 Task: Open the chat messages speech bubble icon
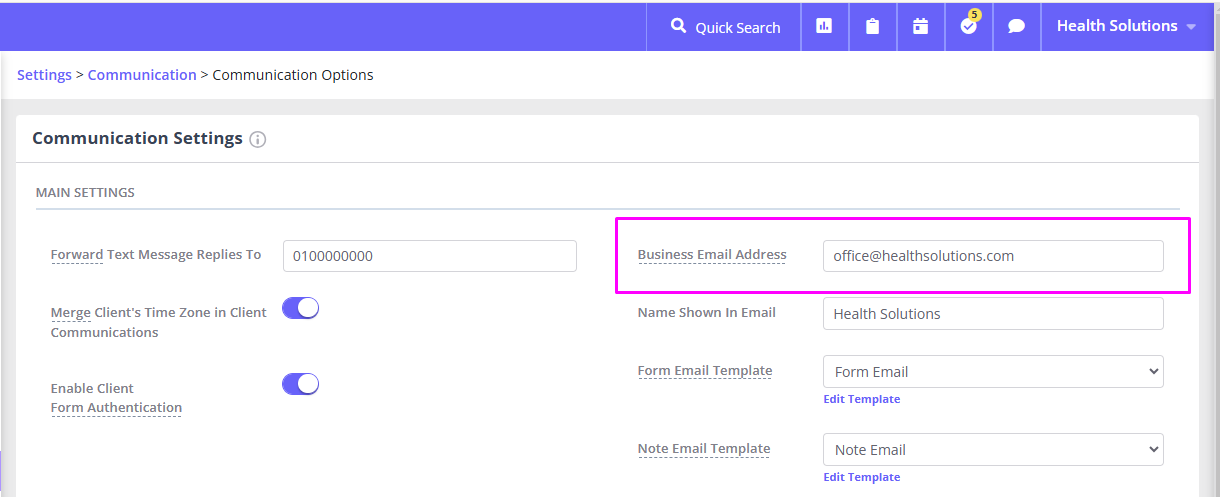[1016, 26]
